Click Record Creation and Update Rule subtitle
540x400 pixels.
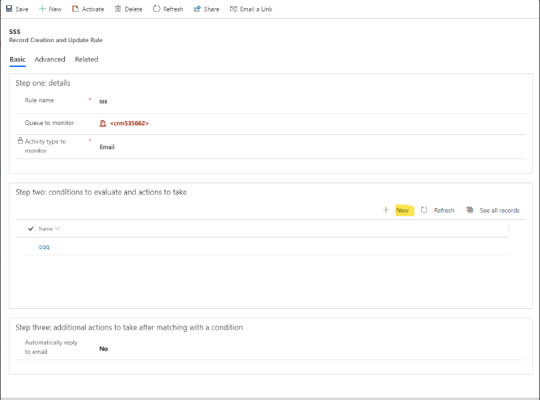[56, 40]
